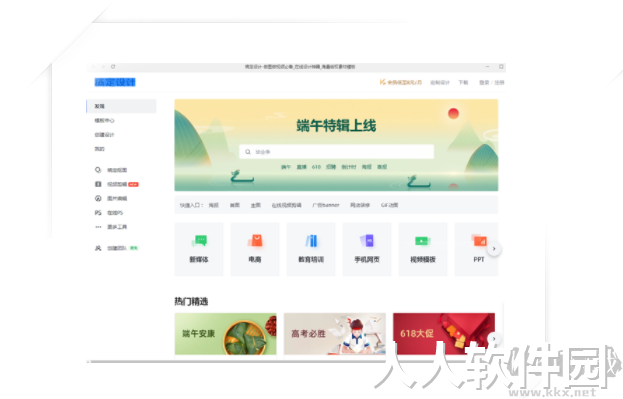Click the window title text in title bar
This screenshot has width=623, height=399.
pyautogui.click(x=300, y=67)
